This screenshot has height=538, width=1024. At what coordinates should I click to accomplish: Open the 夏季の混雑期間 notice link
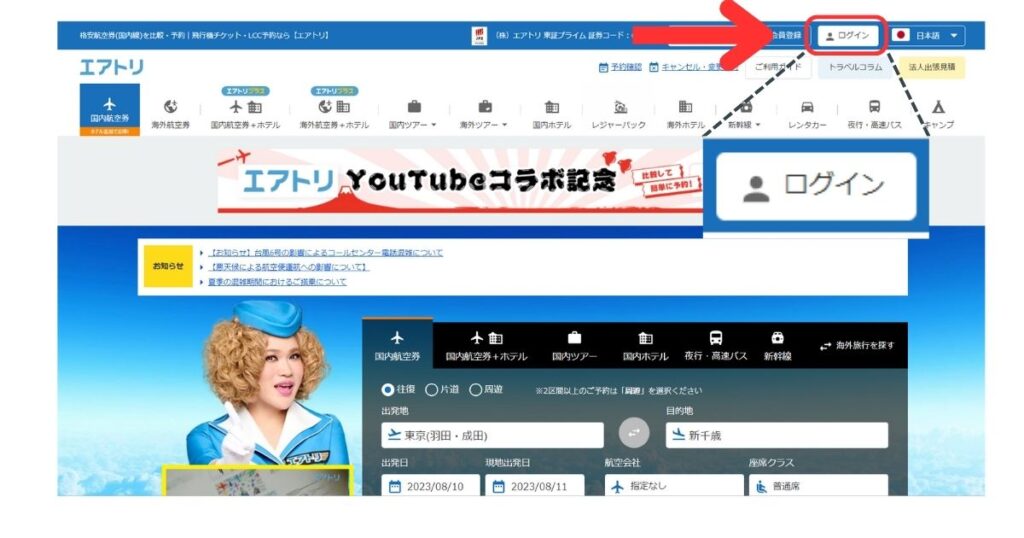[277, 282]
